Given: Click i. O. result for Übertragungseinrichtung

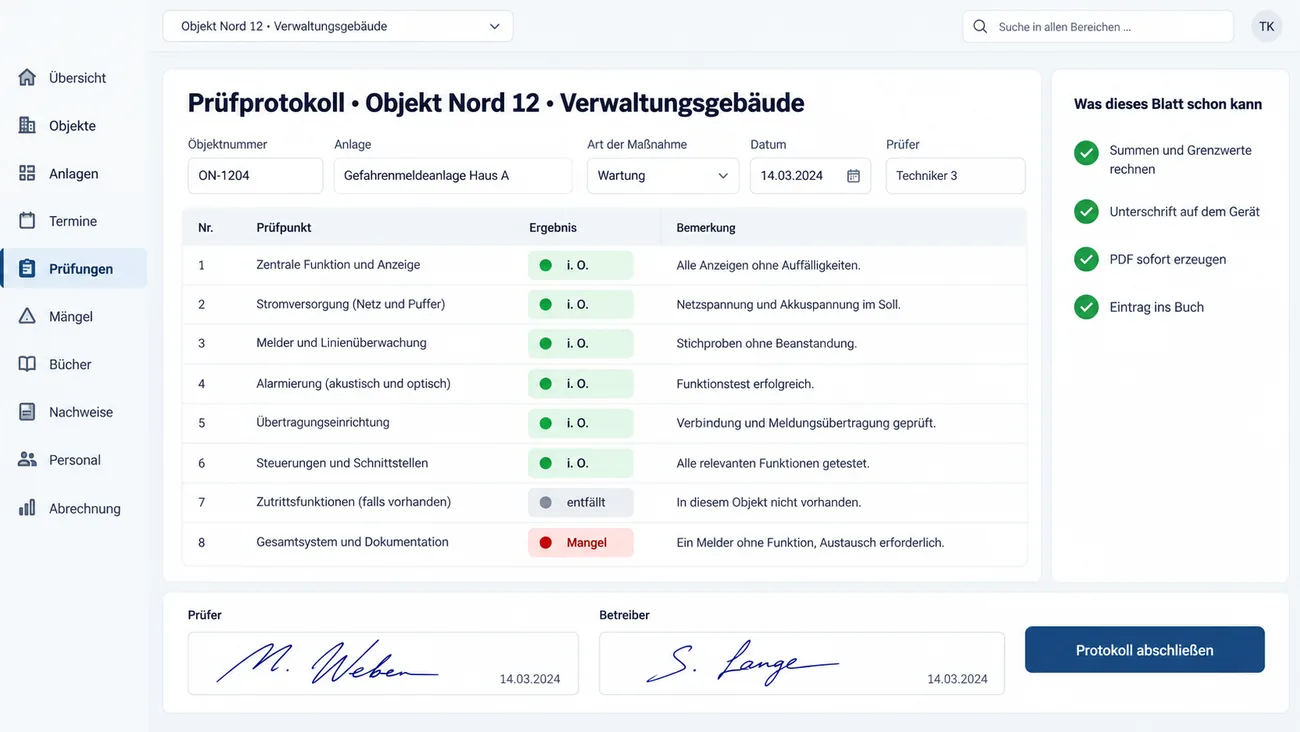Looking at the screenshot, I should [580, 423].
